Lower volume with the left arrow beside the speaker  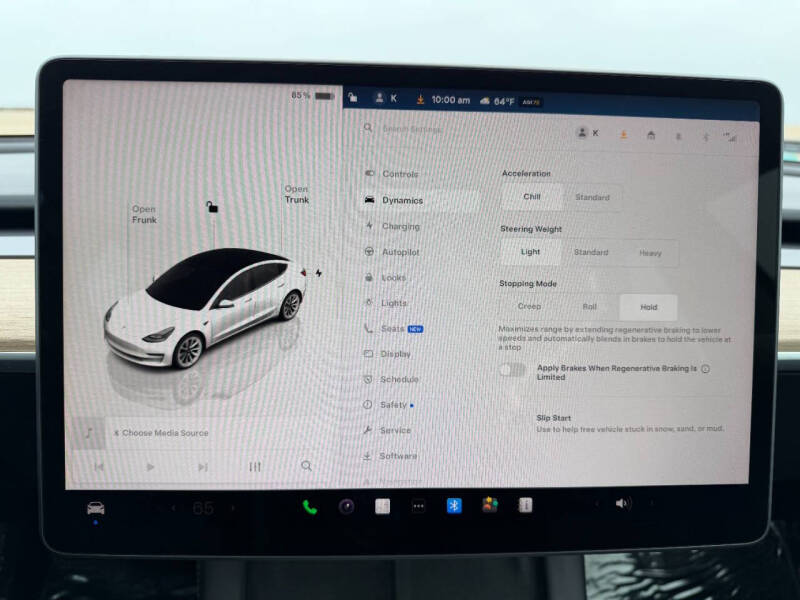[x=596, y=504]
